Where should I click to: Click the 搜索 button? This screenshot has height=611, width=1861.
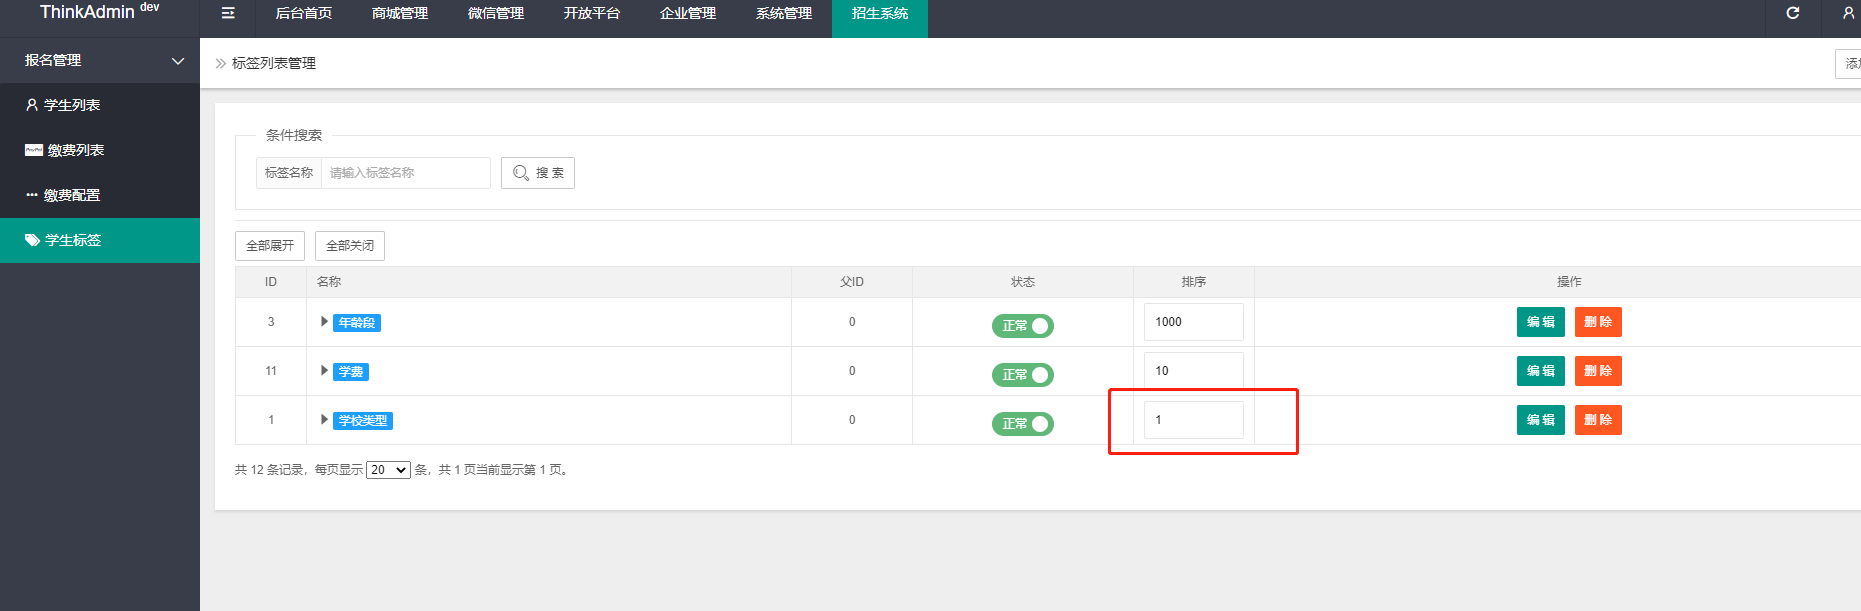(x=538, y=173)
